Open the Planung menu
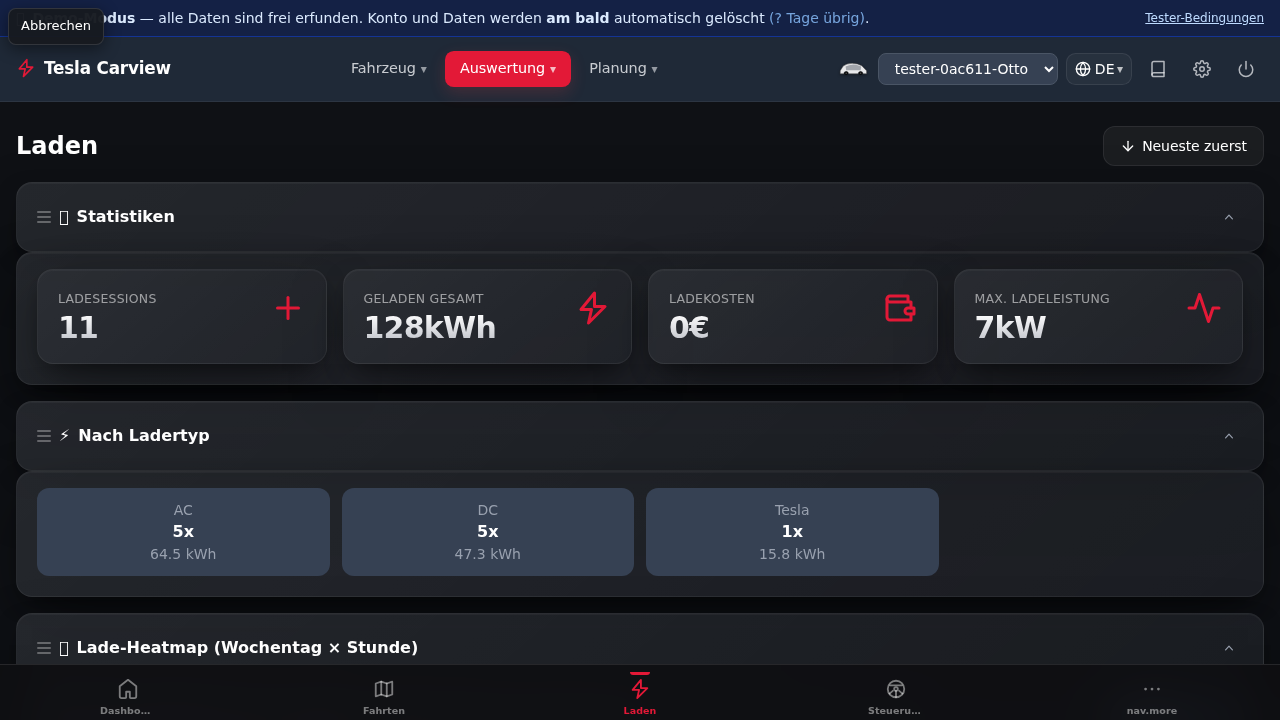The height and width of the screenshot is (720, 1280). [x=623, y=69]
